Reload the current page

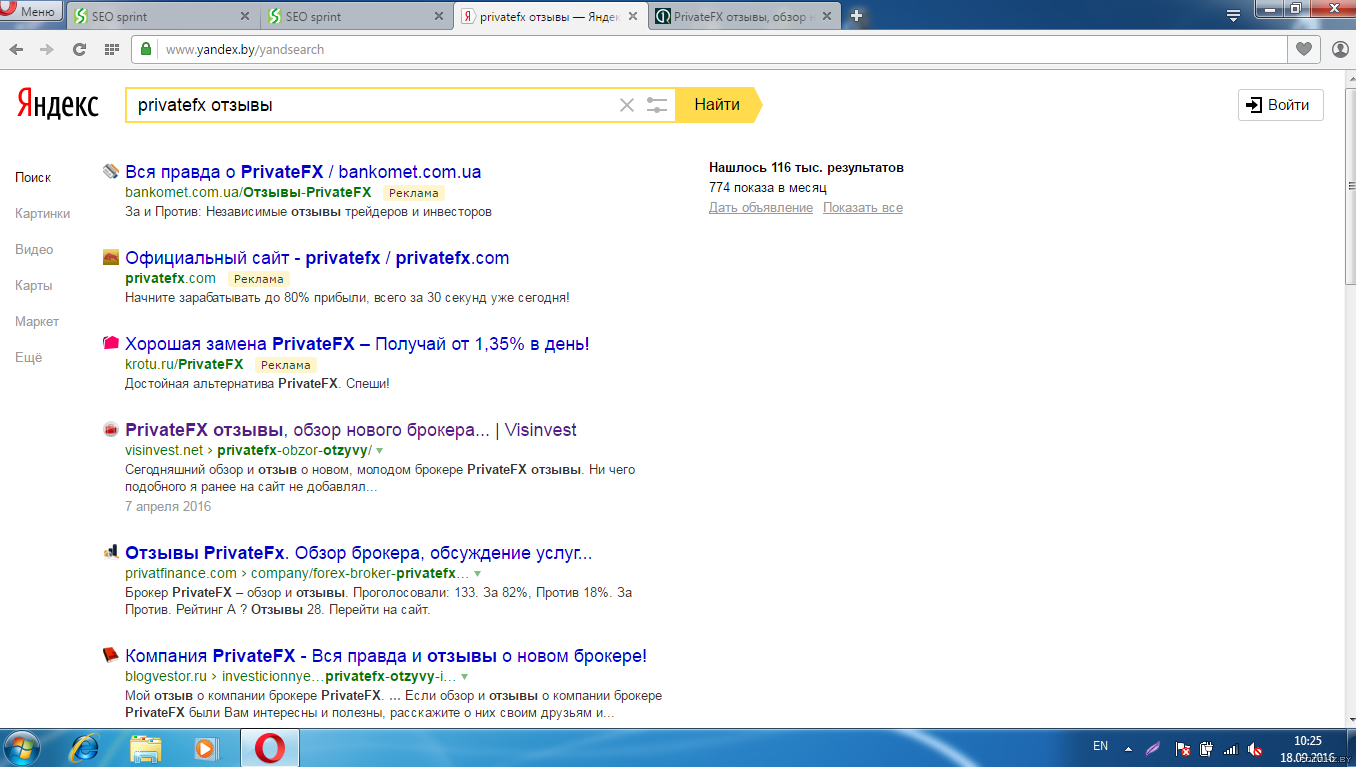[79, 49]
